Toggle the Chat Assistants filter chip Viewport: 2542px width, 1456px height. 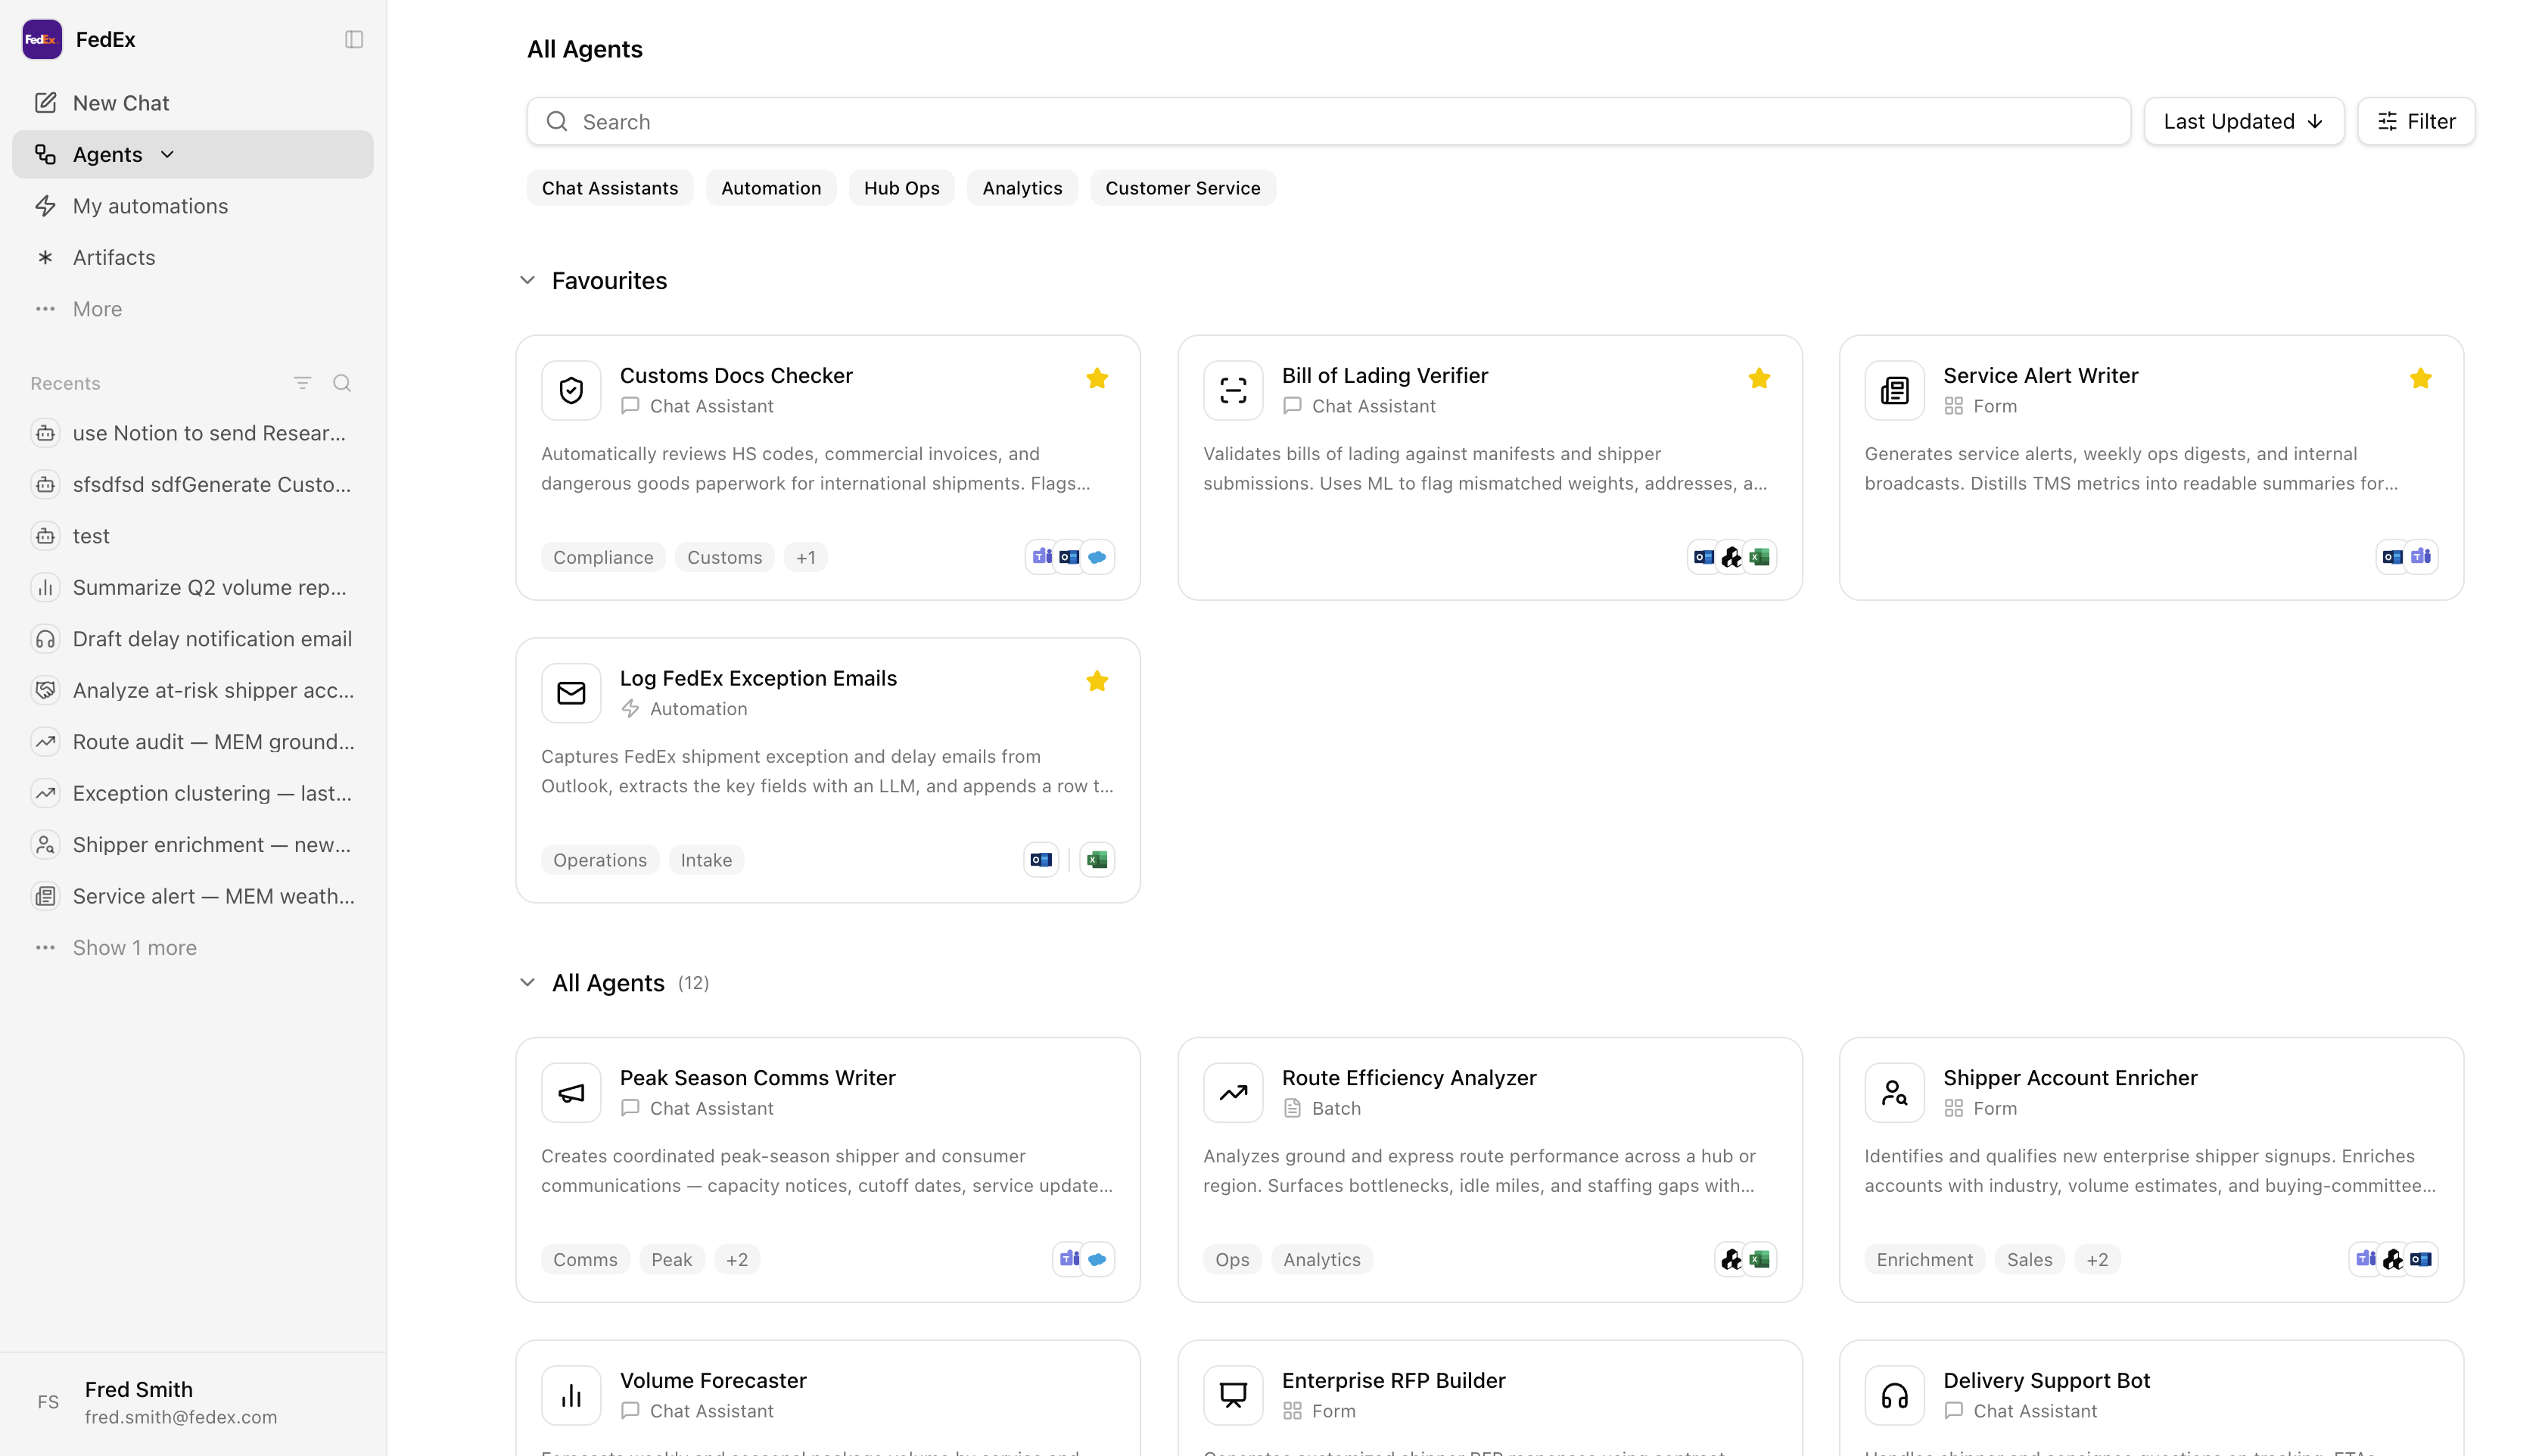610,188
